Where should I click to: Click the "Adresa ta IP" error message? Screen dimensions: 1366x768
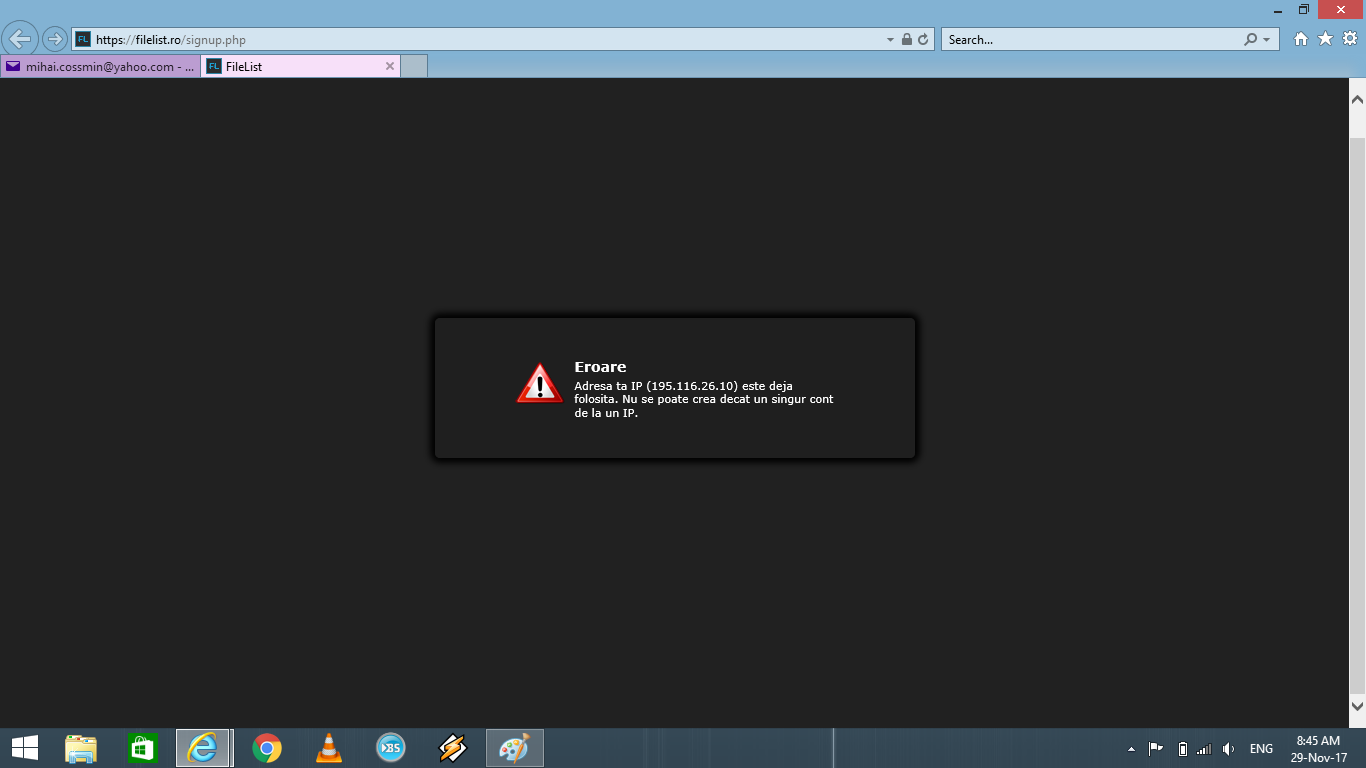tap(704, 400)
